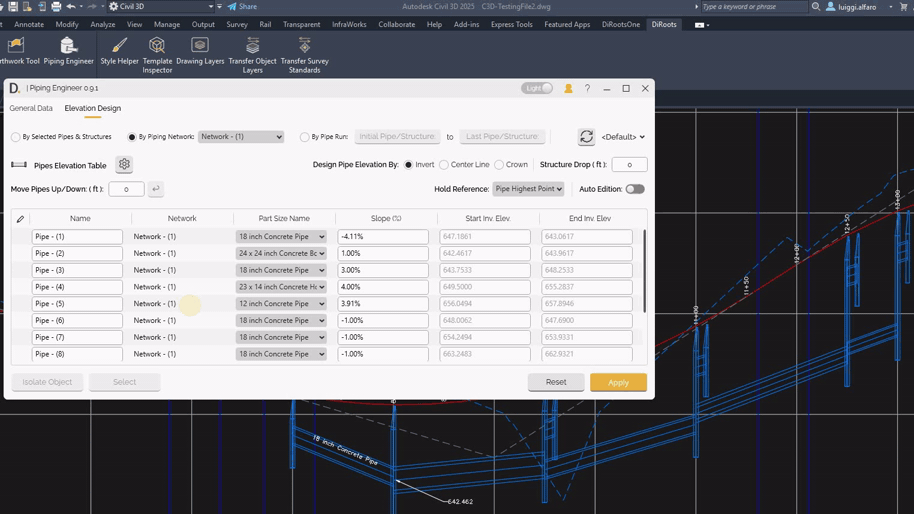Click the Structure Drop input field
This screenshot has height=514, width=914.
pyautogui.click(x=629, y=165)
